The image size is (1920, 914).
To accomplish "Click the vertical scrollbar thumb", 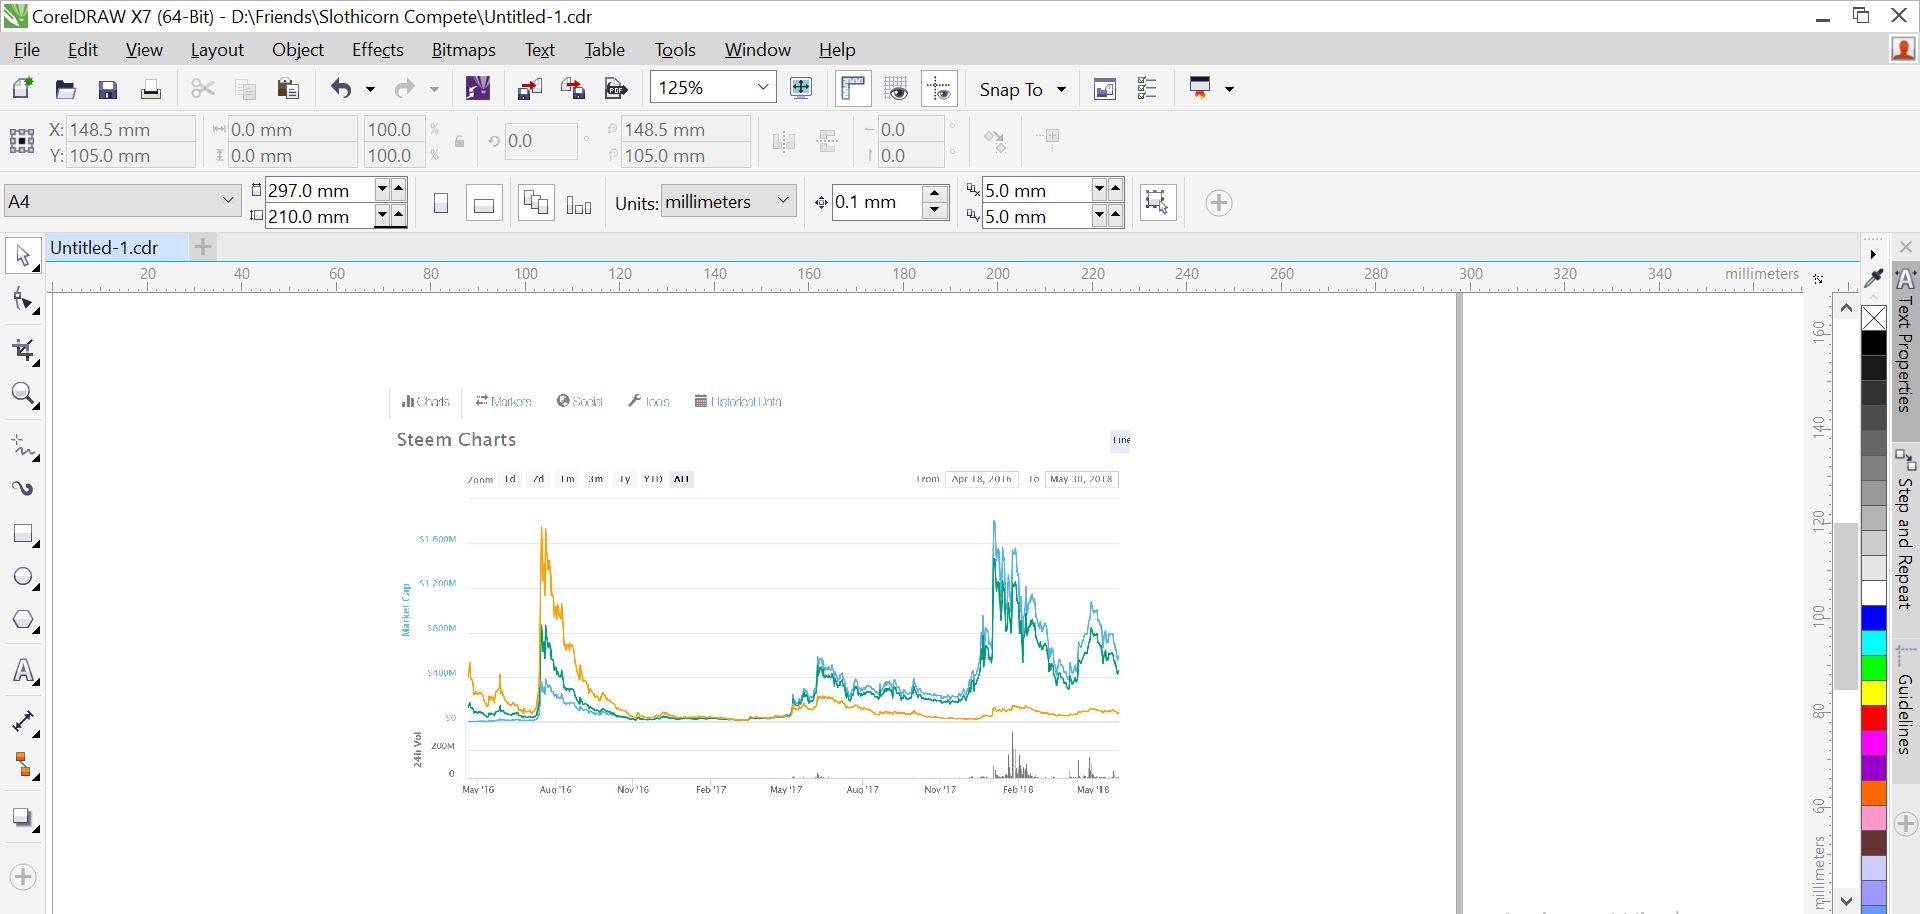I will (x=1846, y=605).
